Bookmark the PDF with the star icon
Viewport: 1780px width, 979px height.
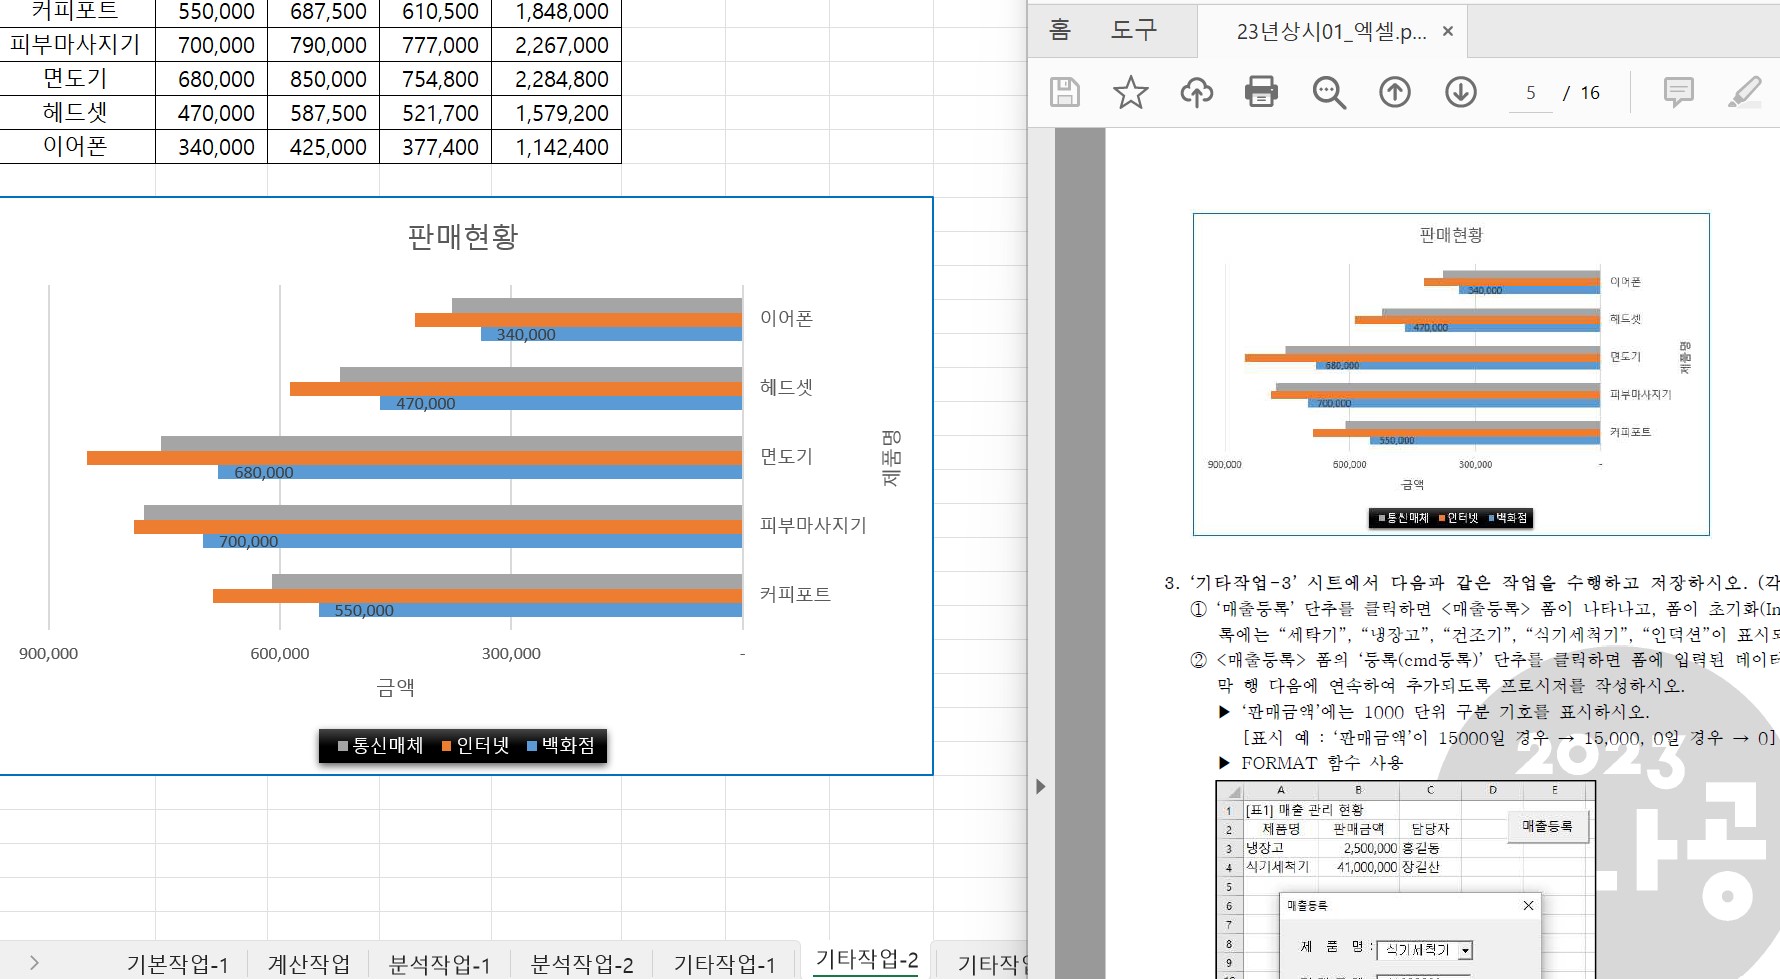pos(1130,92)
